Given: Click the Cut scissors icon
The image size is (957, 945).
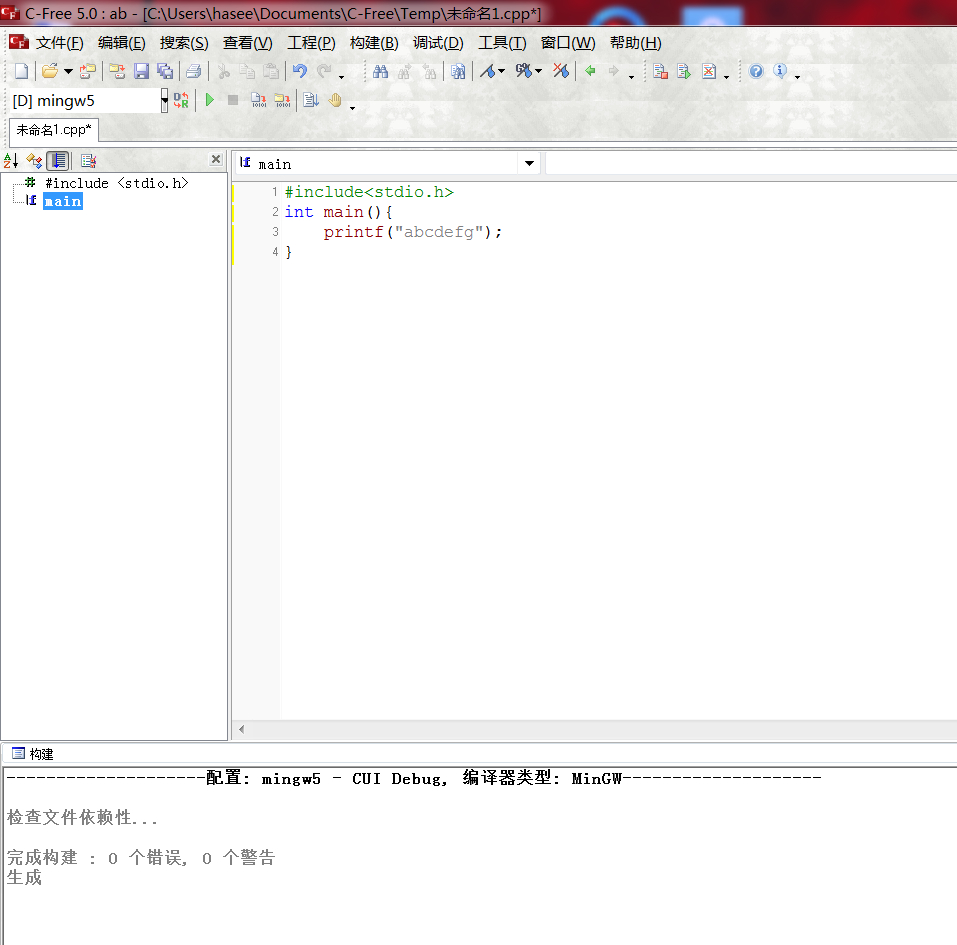Looking at the screenshot, I should coord(224,71).
